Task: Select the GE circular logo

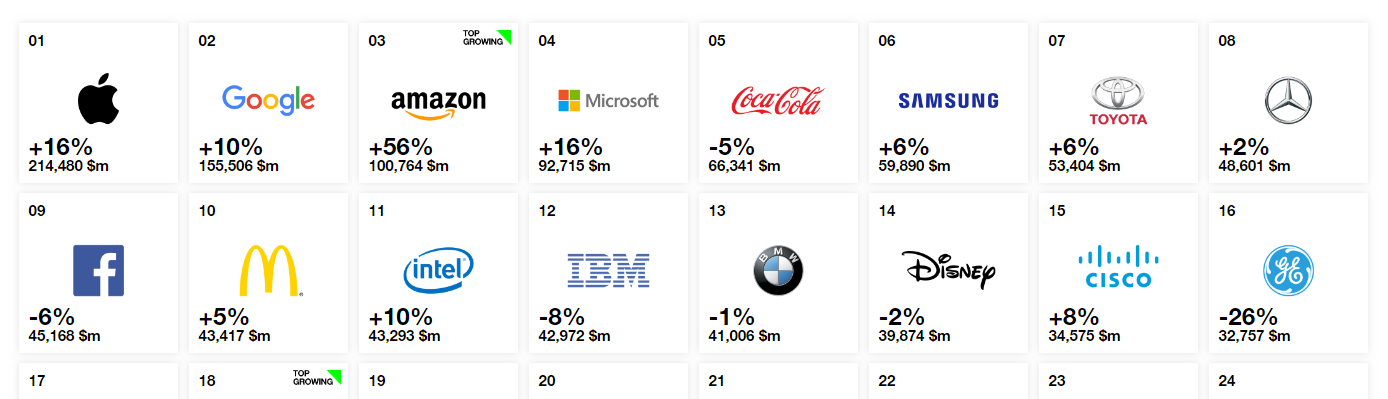Action: pyautogui.click(x=1288, y=270)
